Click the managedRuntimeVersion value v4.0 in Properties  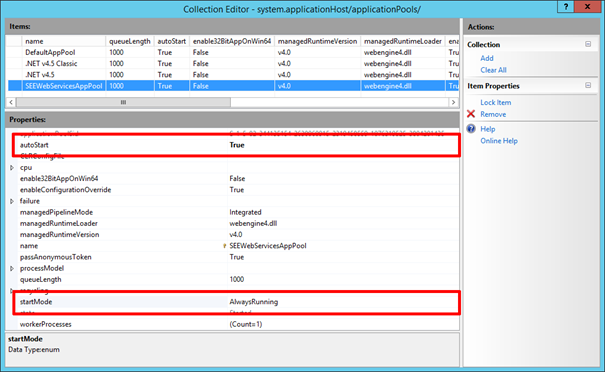pos(236,235)
